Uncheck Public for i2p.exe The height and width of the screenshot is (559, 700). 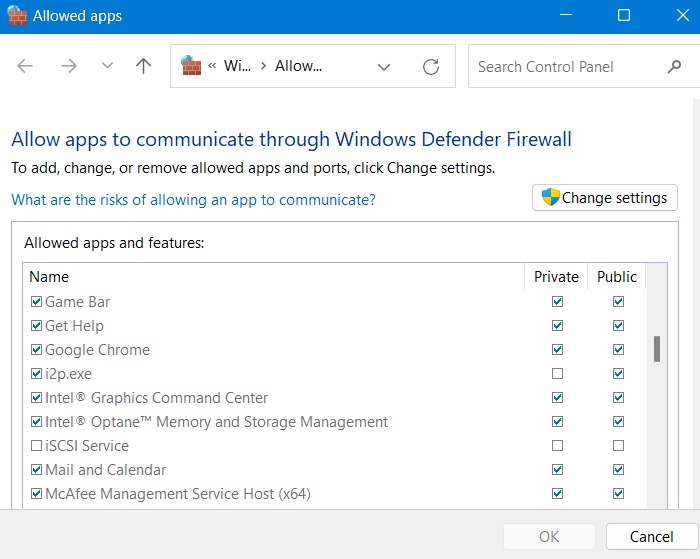(x=618, y=373)
